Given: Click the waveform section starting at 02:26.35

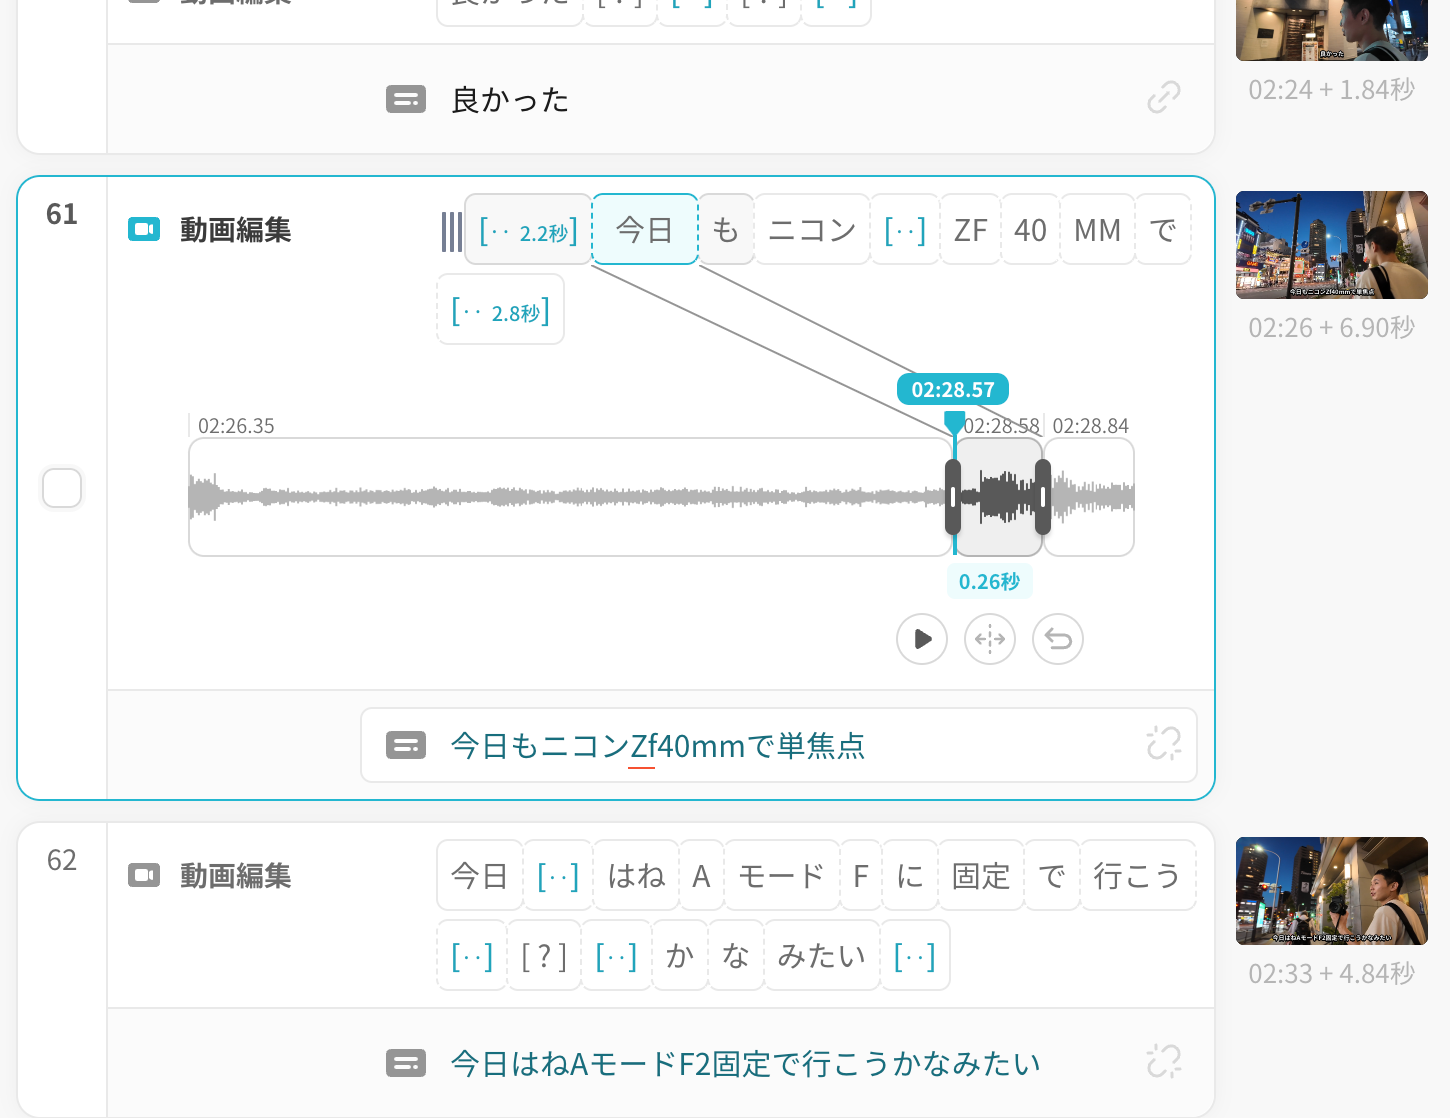Looking at the screenshot, I should (568, 497).
